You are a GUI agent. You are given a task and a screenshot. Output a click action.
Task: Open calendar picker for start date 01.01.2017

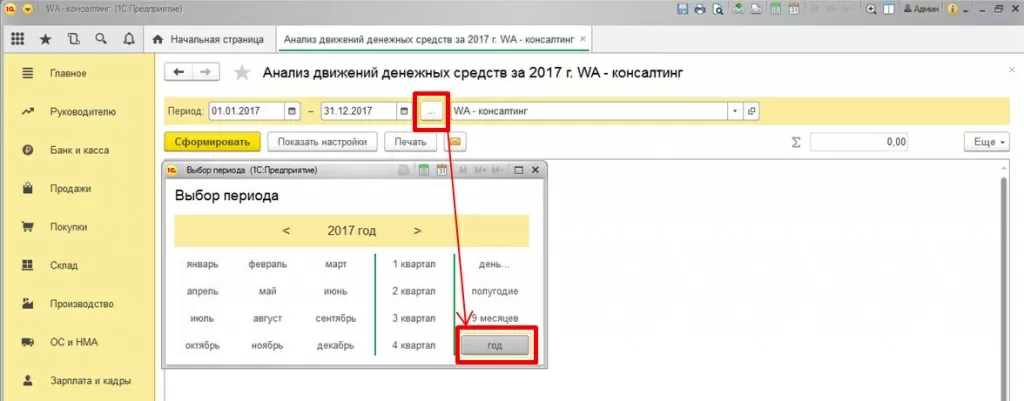[x=292, y=111]
